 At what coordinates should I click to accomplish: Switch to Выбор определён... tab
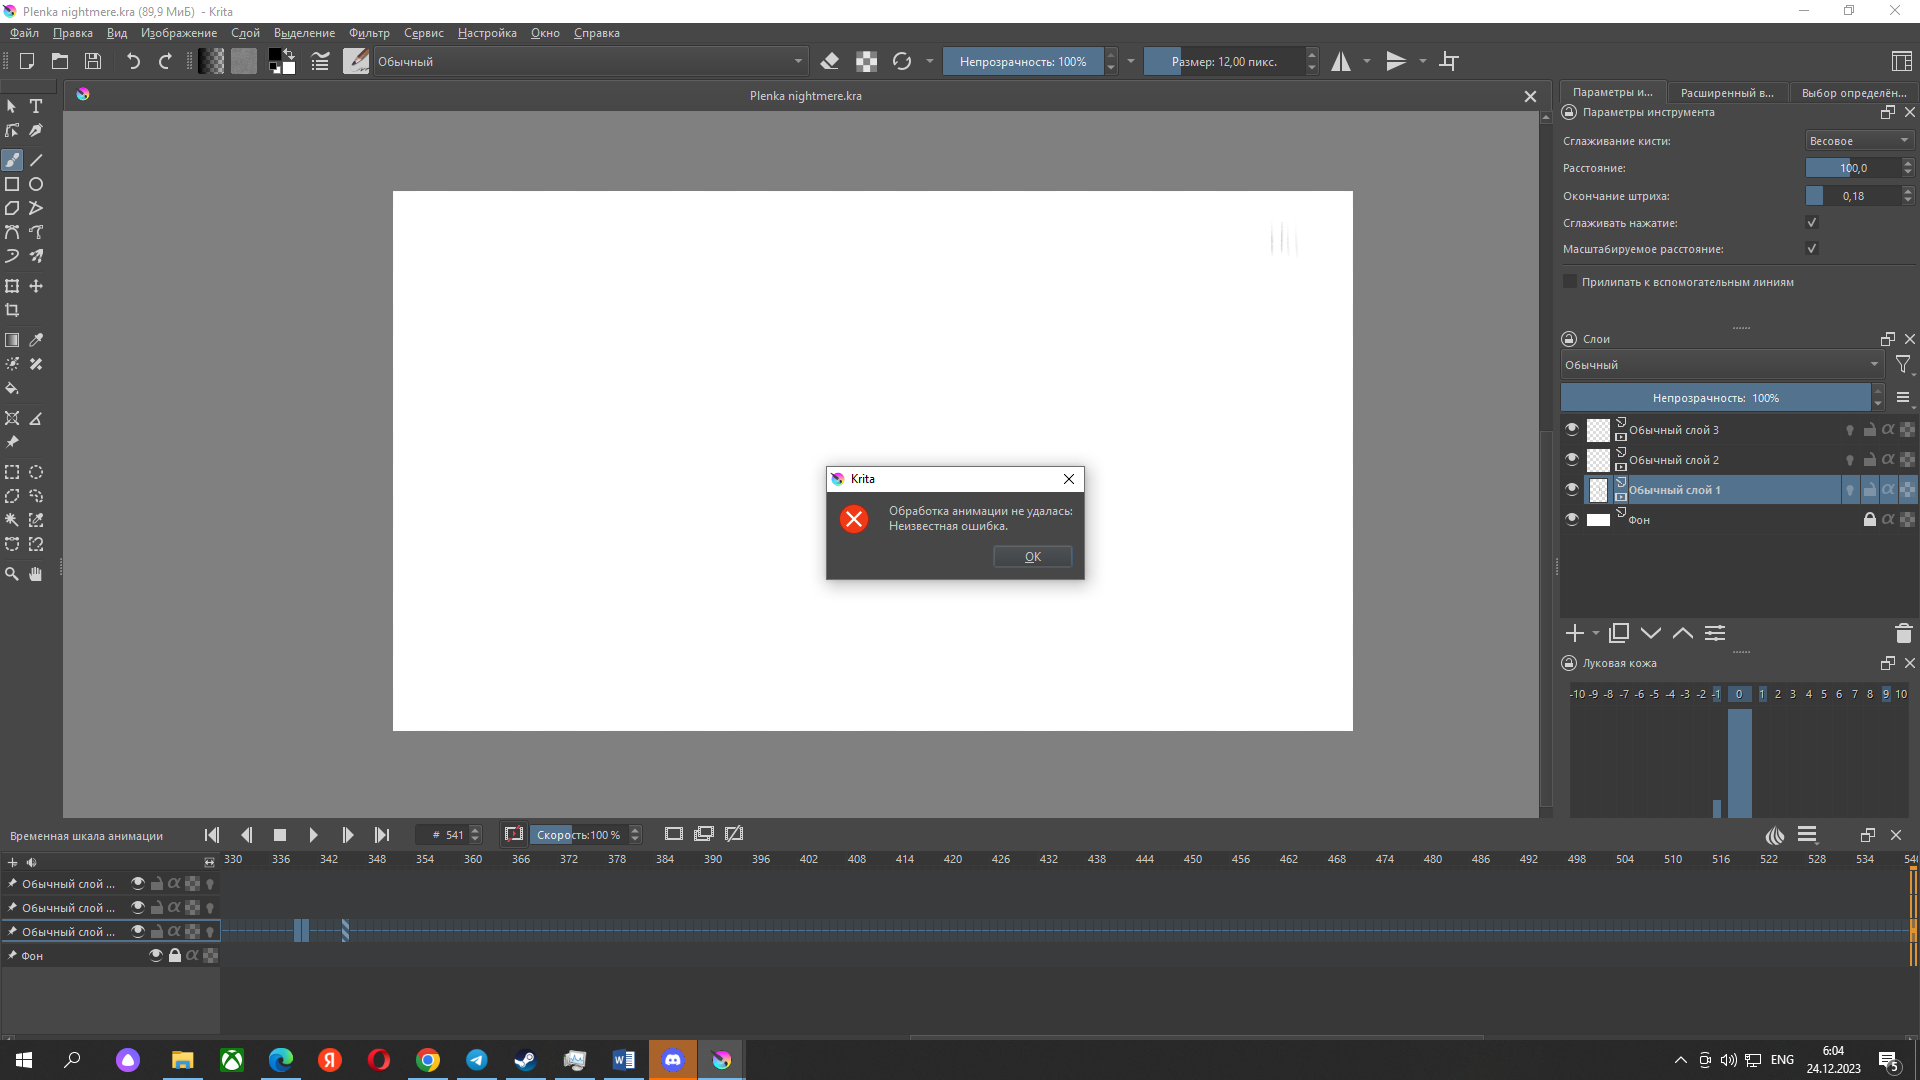1854,92
